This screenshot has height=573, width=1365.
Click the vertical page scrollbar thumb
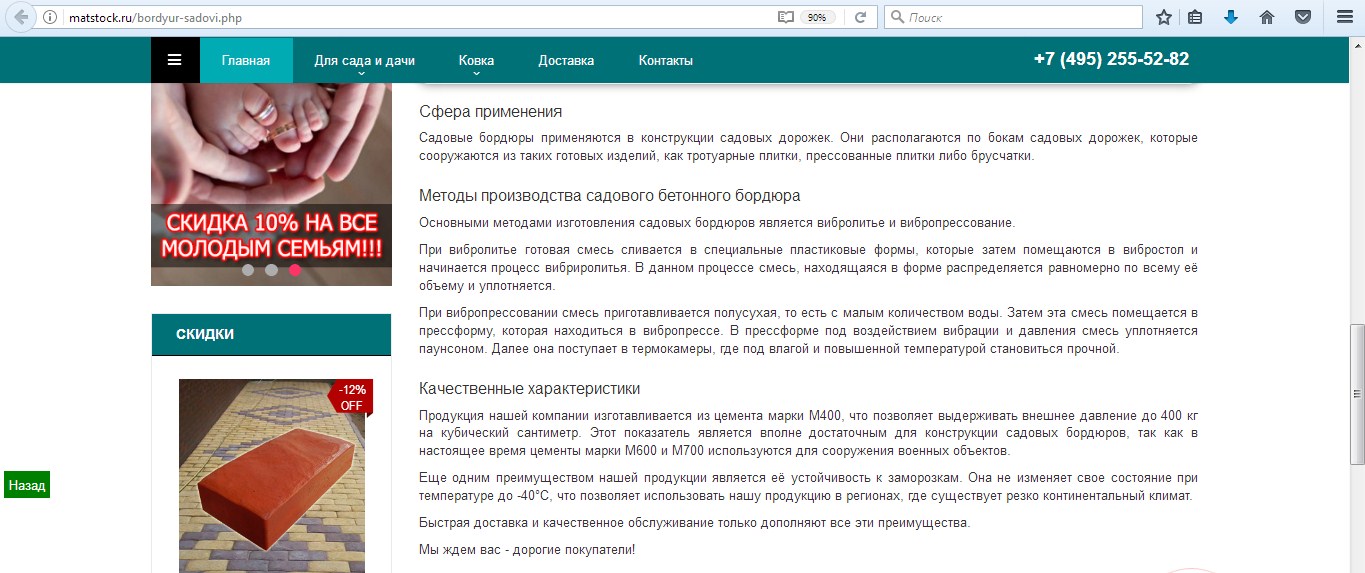(x=1357, y=394)
